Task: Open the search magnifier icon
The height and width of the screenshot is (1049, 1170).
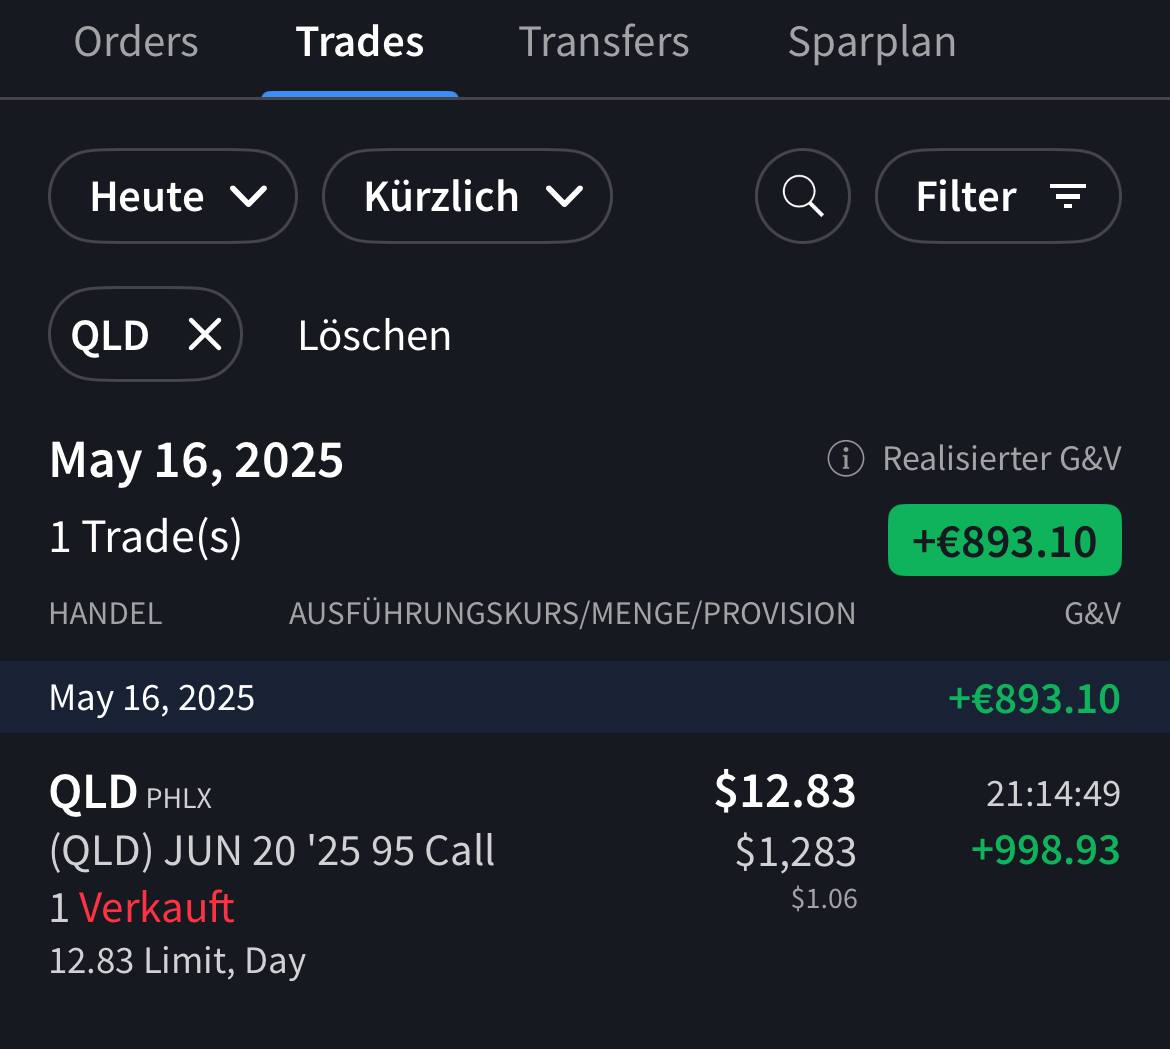Action: tap(803, 196)
